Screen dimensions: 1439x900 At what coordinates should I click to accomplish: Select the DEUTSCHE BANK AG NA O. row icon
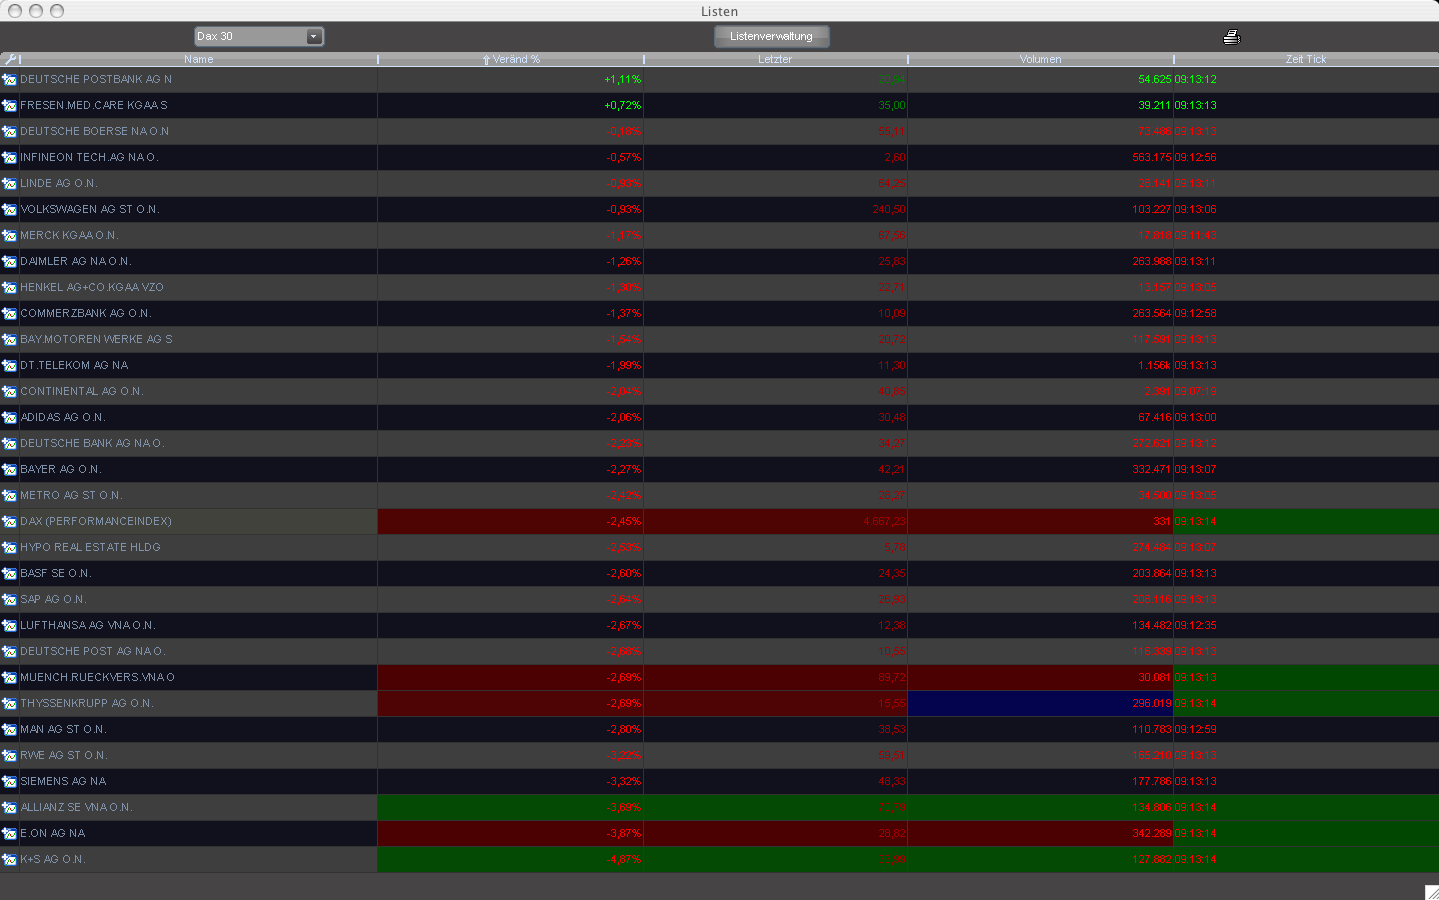click(x=9, y=443)
